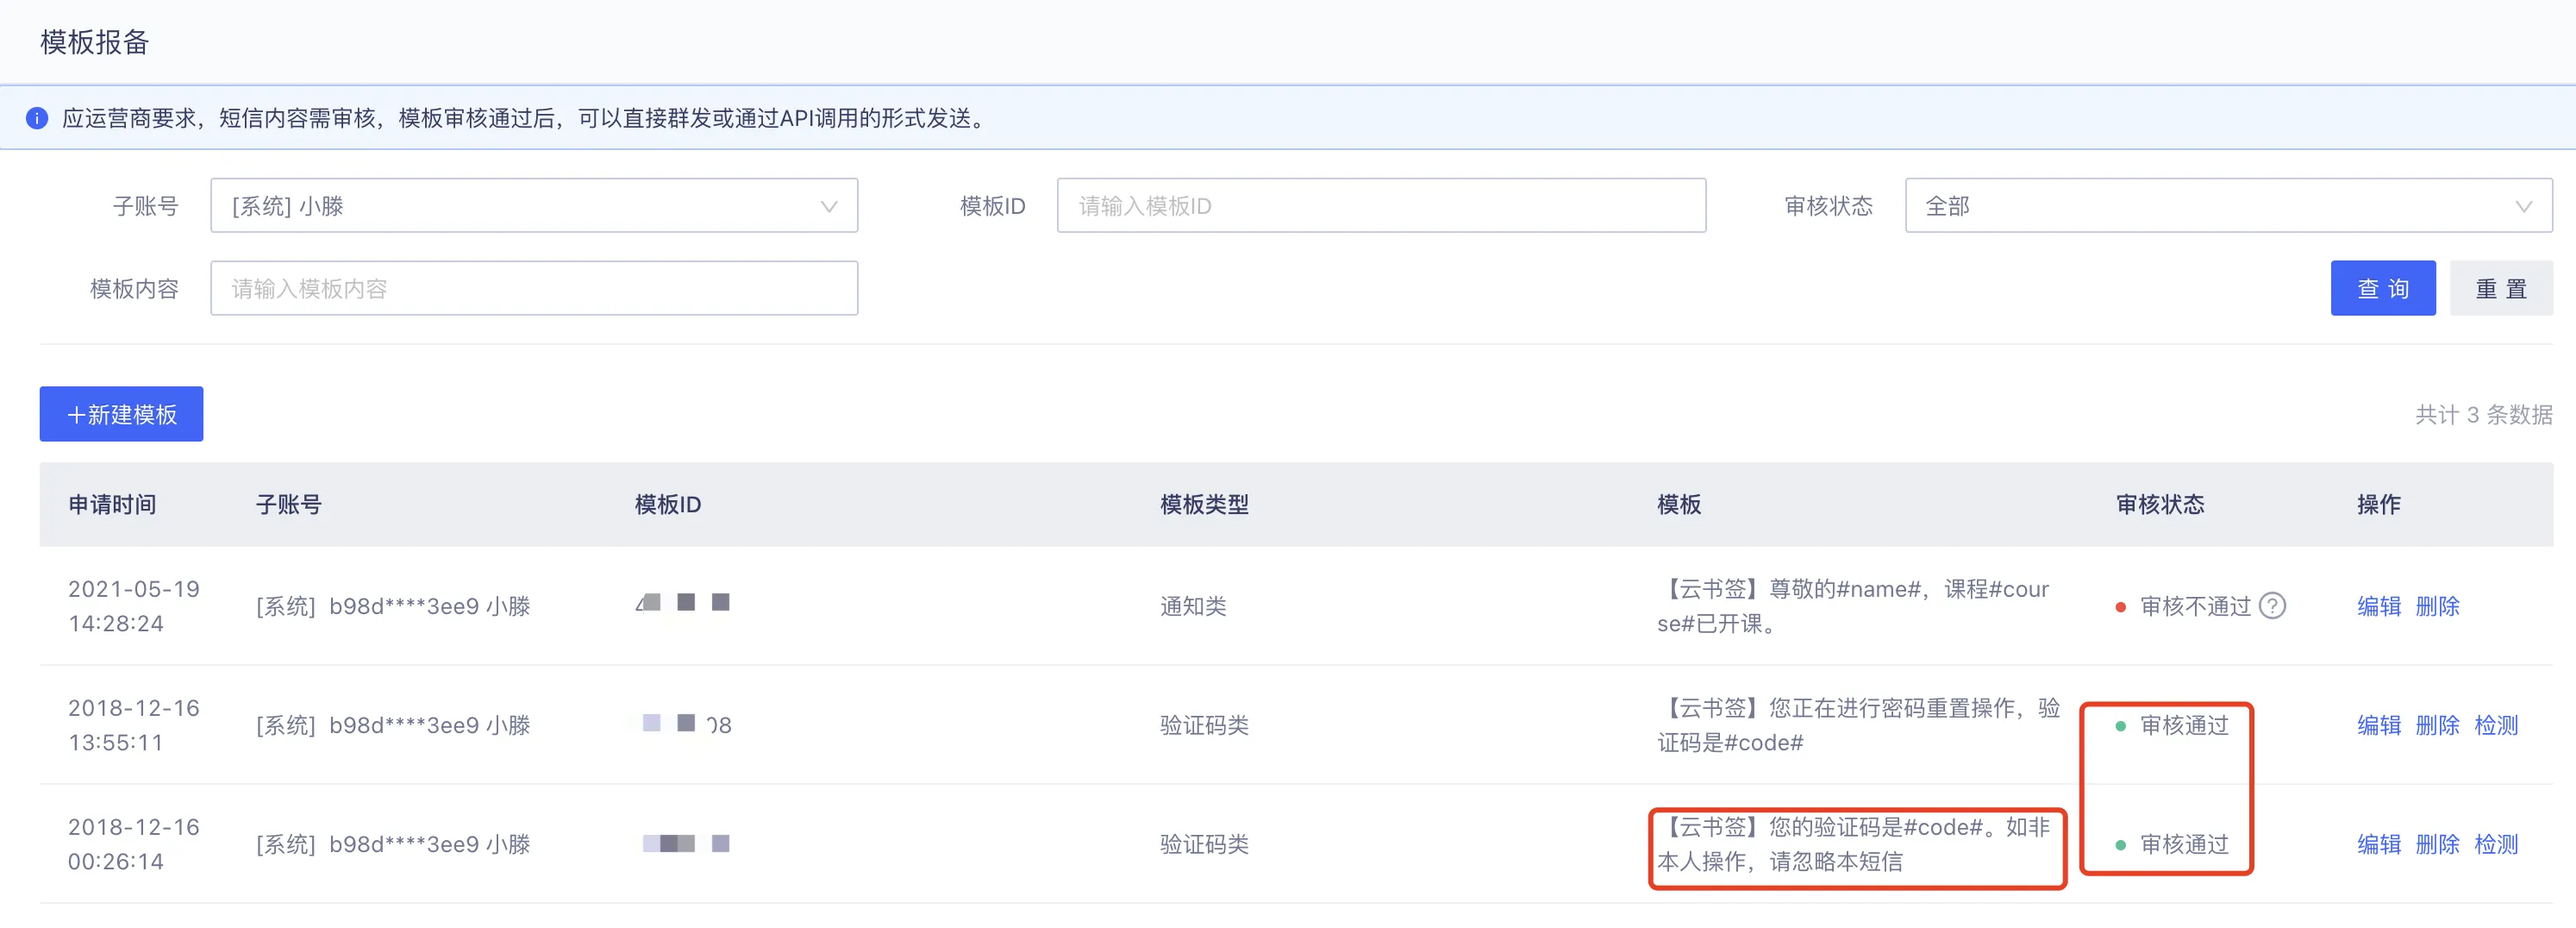Click 编辑 for the password reset template
The width and height of the screenshot is (2576, 928).
tap(2378, 725)
